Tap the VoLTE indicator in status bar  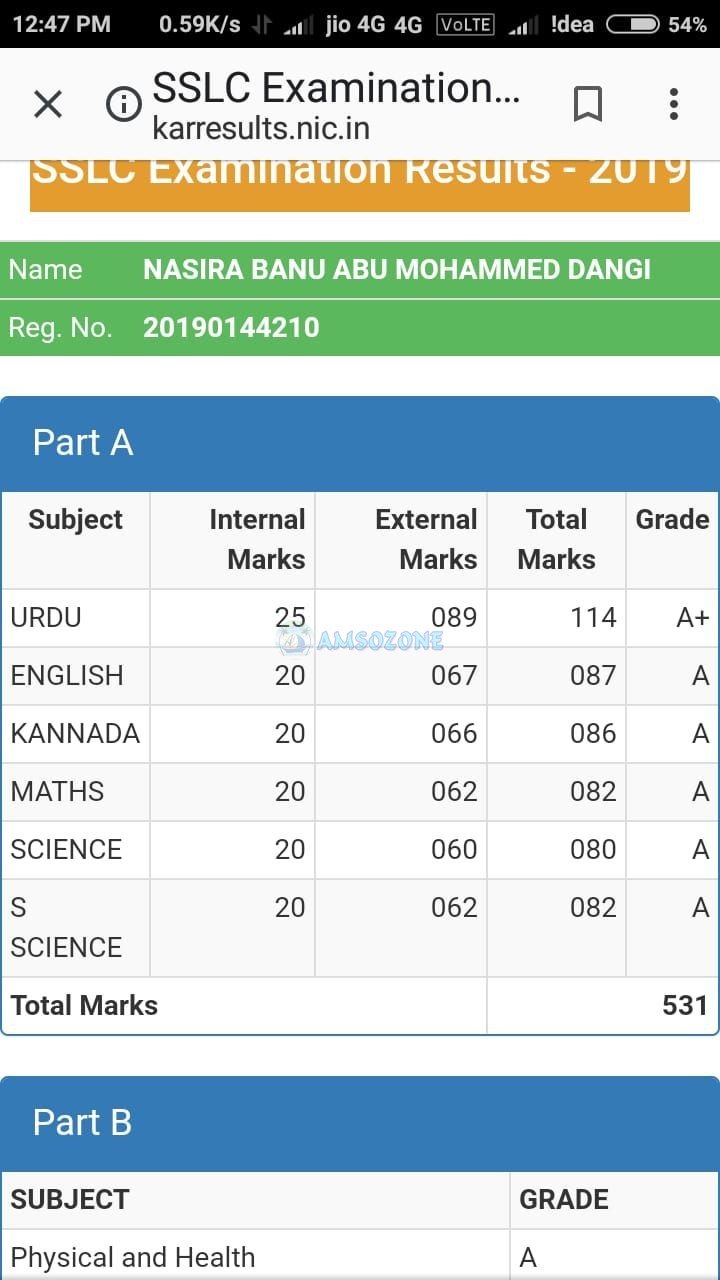point(465,24)
